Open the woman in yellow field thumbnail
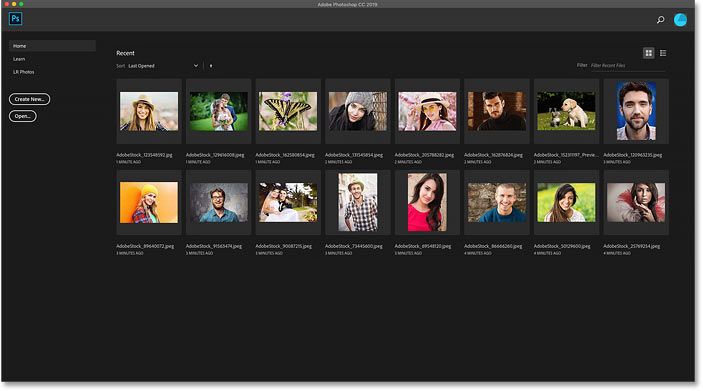 tap(566, 202)
